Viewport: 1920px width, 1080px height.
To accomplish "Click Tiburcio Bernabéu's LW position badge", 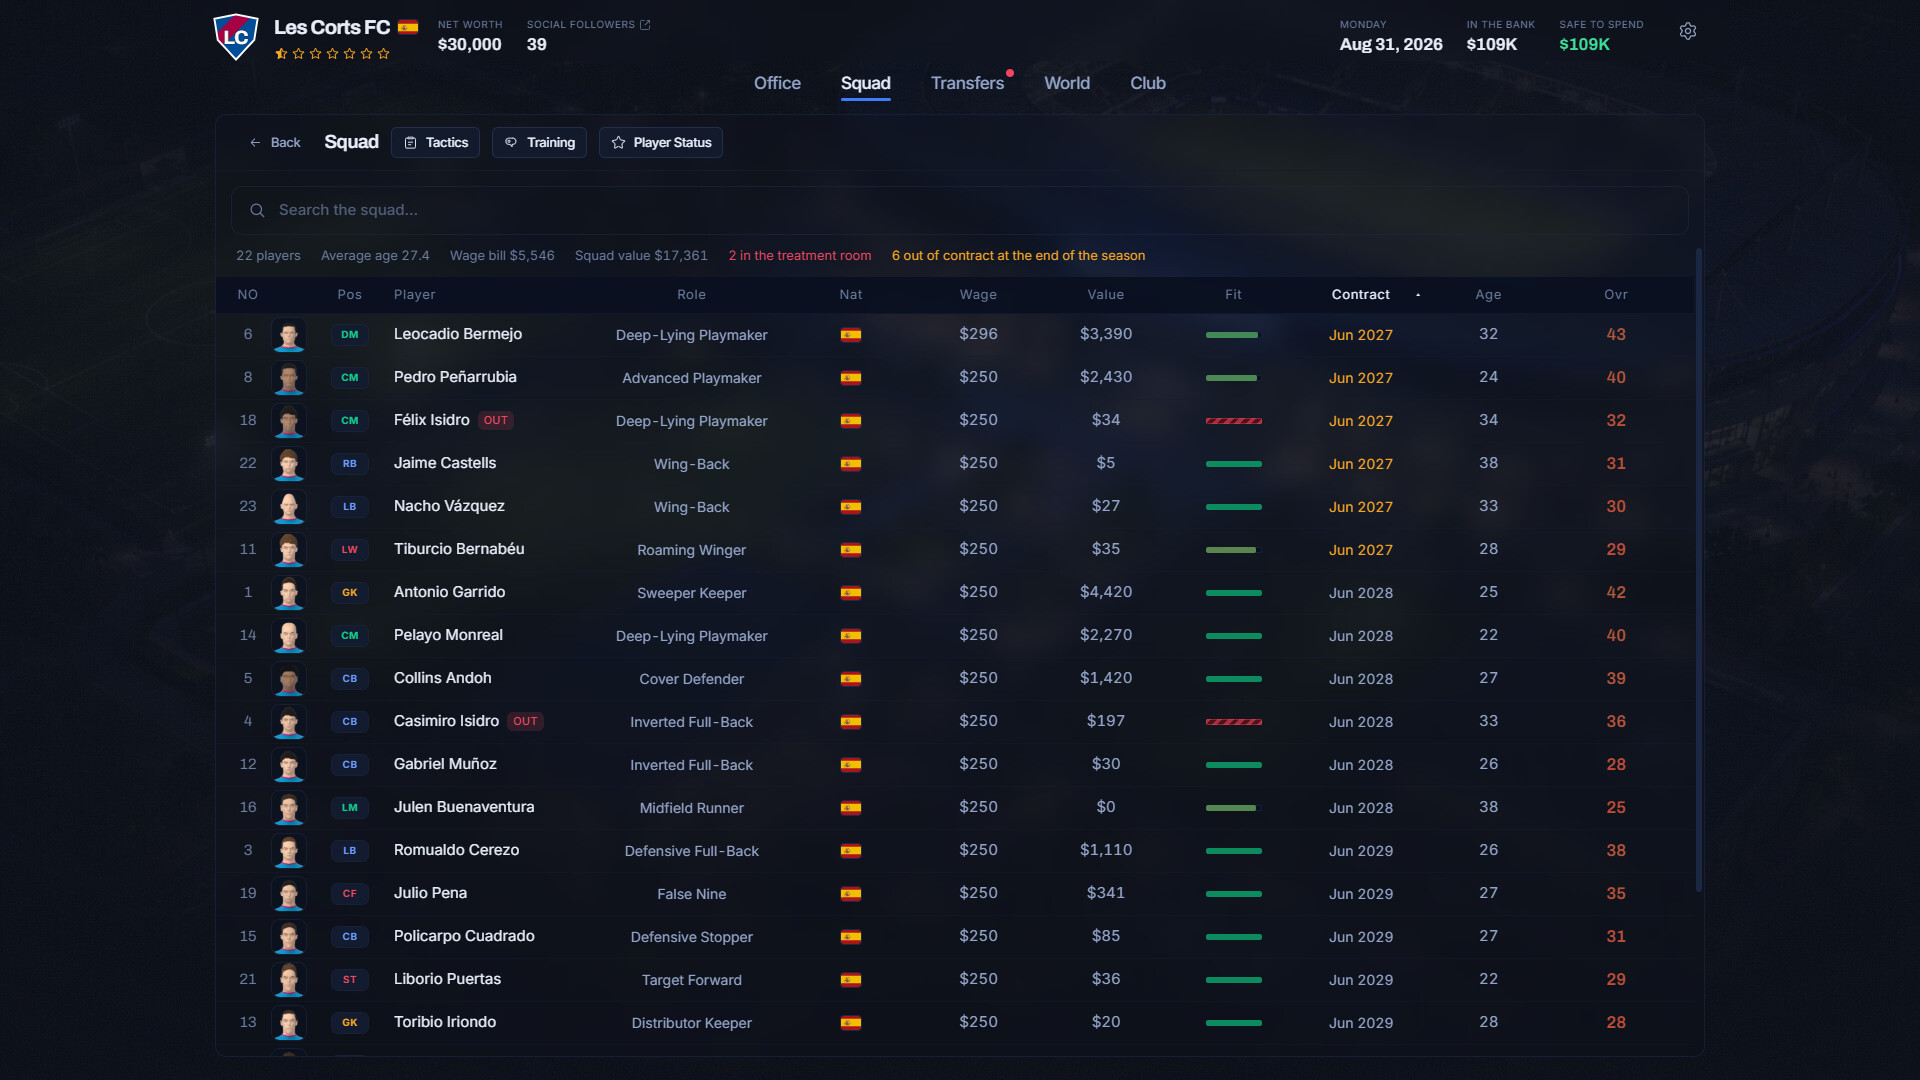I will click(x=349, y=550).
